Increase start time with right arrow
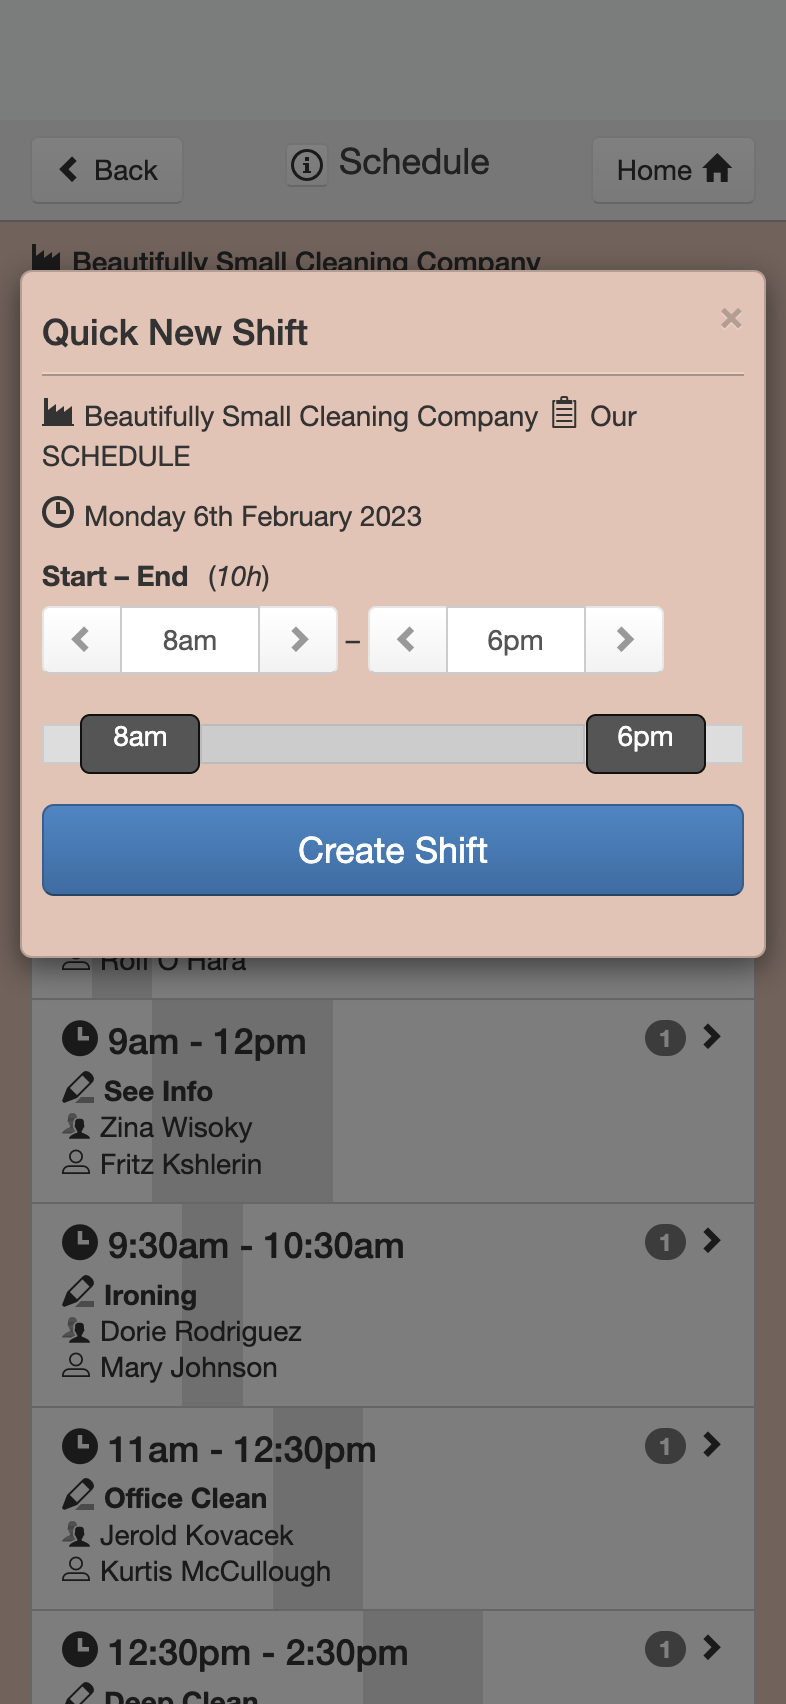 (x=298, y=639)
